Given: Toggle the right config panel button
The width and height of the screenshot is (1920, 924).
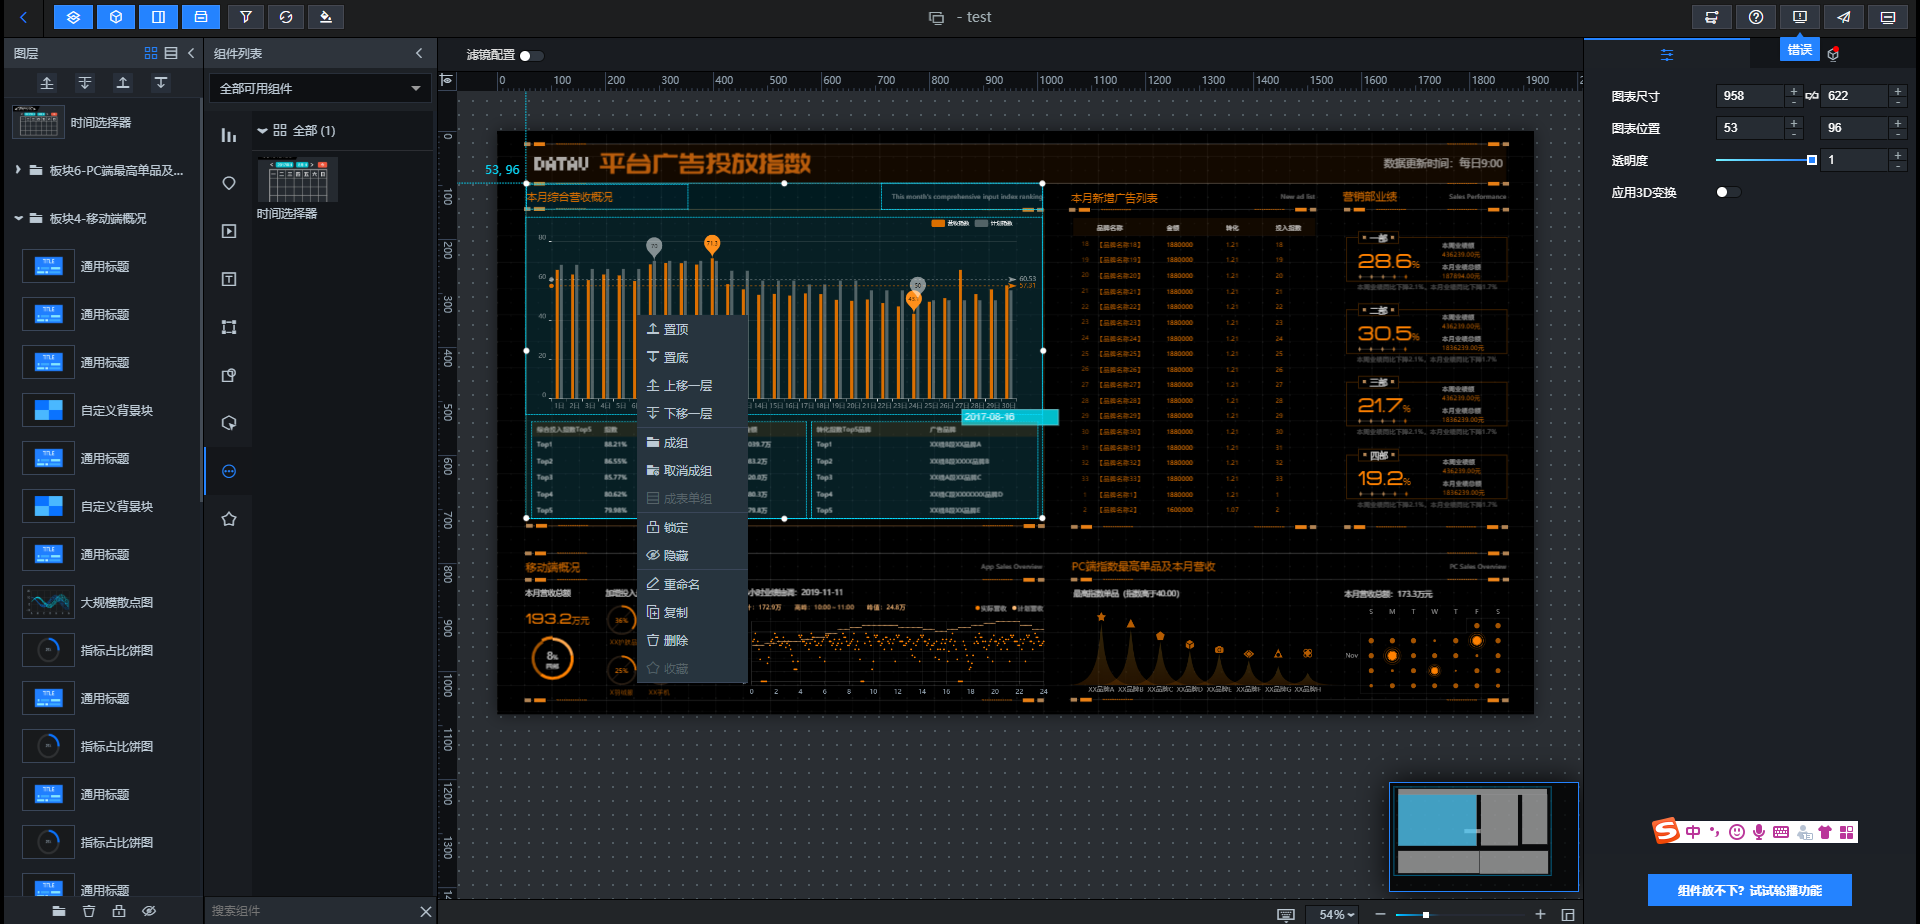Looking at the screenshot, I should point(158,17).
